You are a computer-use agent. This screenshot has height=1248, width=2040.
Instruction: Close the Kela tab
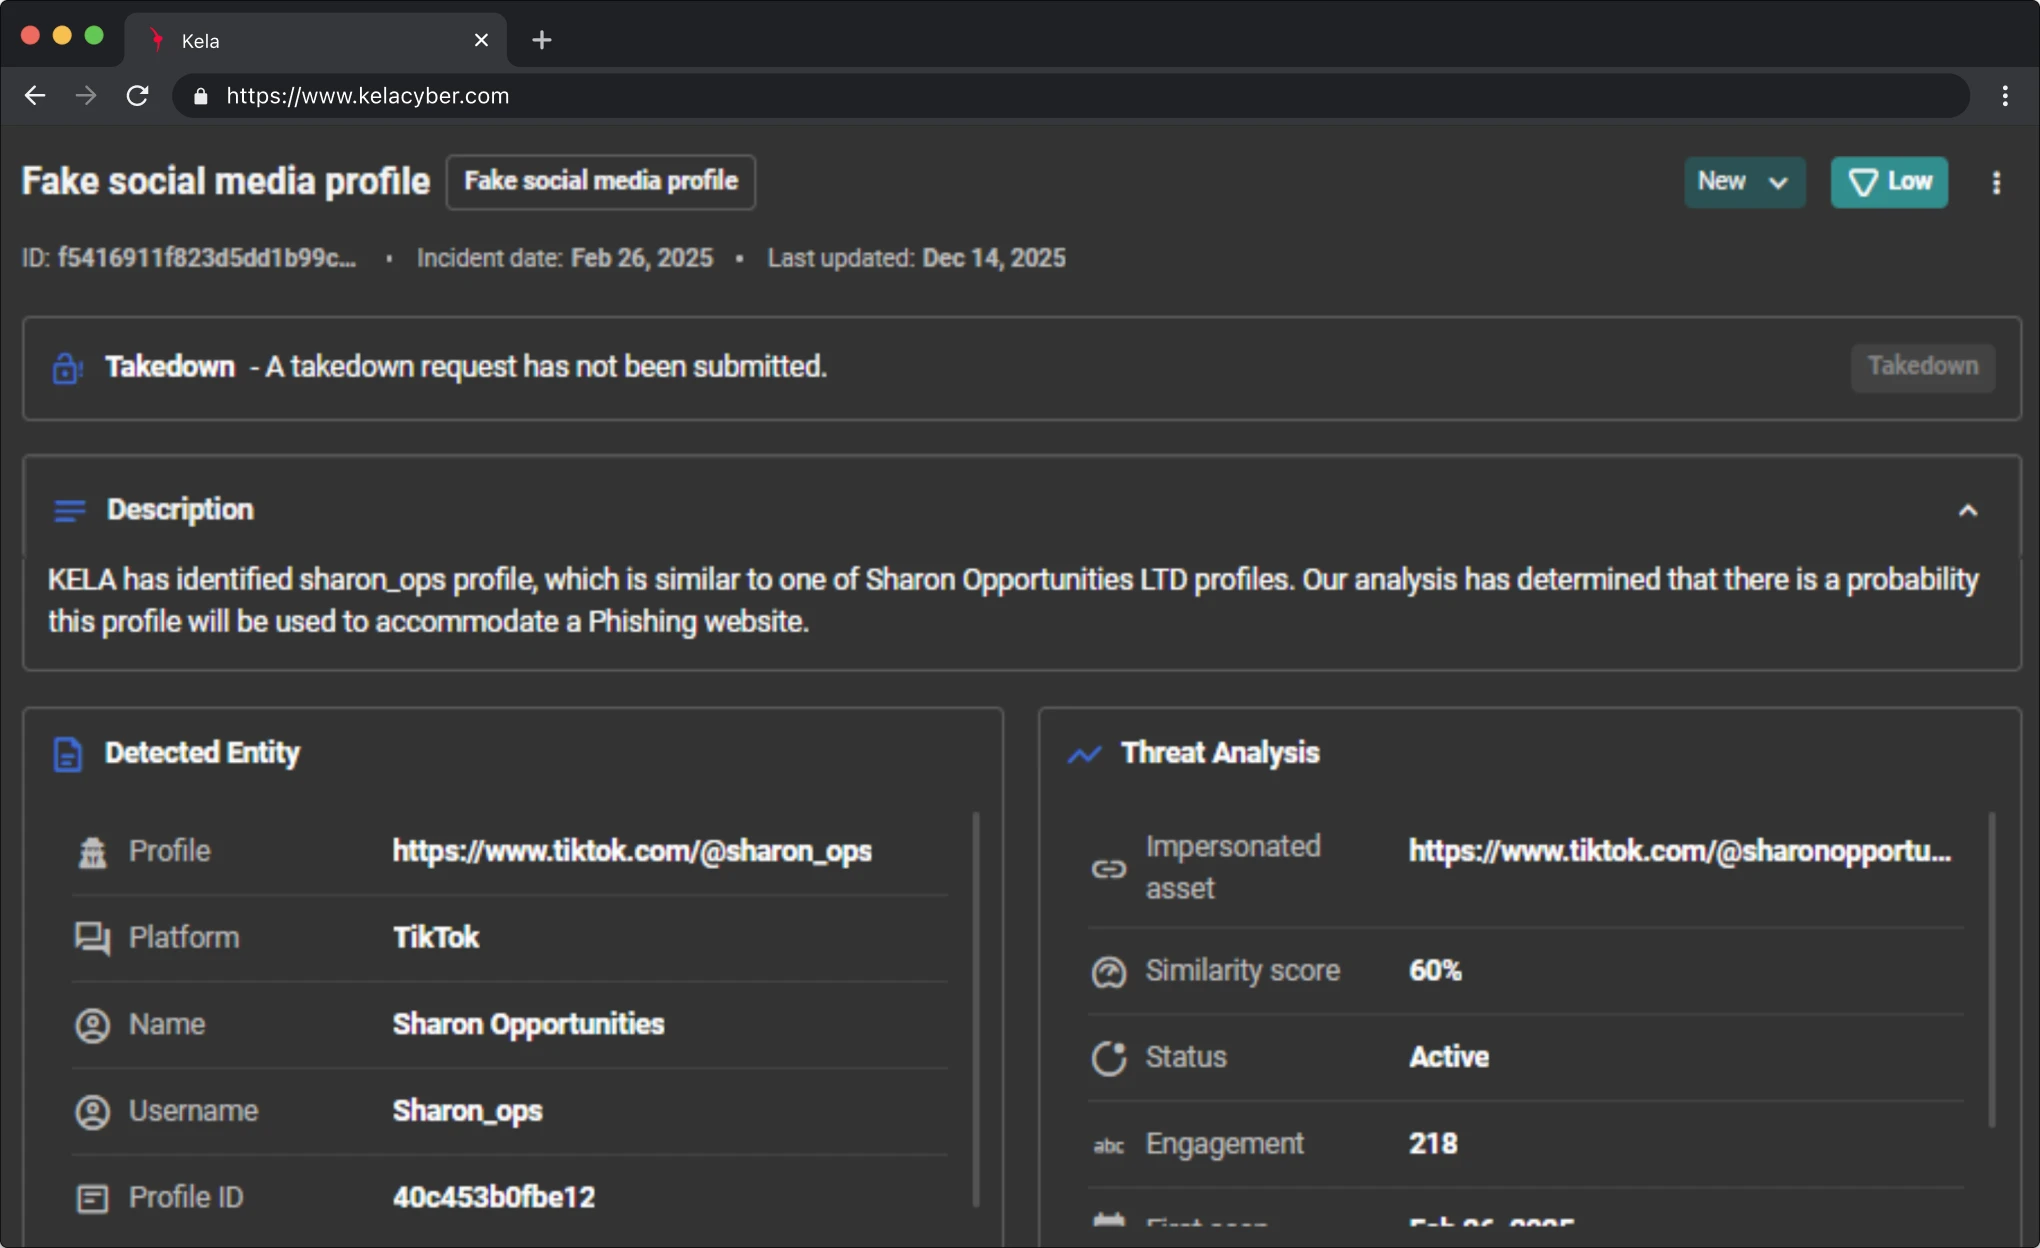481,40
